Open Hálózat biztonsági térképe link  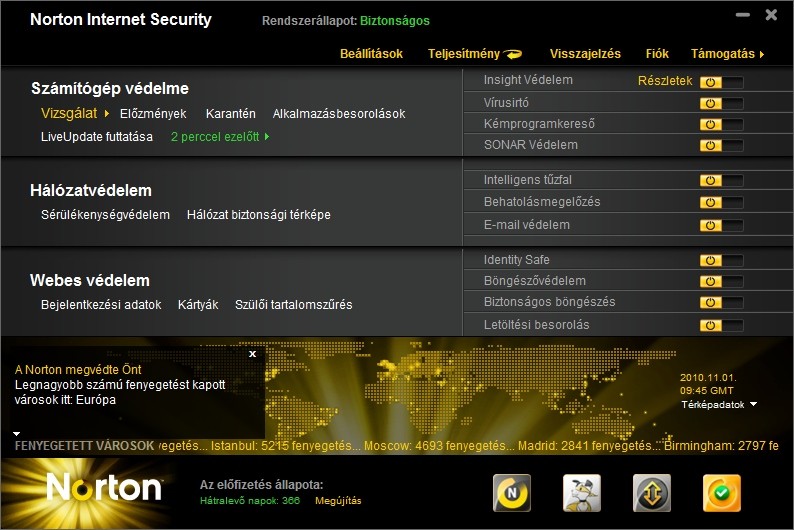[258, 215]
